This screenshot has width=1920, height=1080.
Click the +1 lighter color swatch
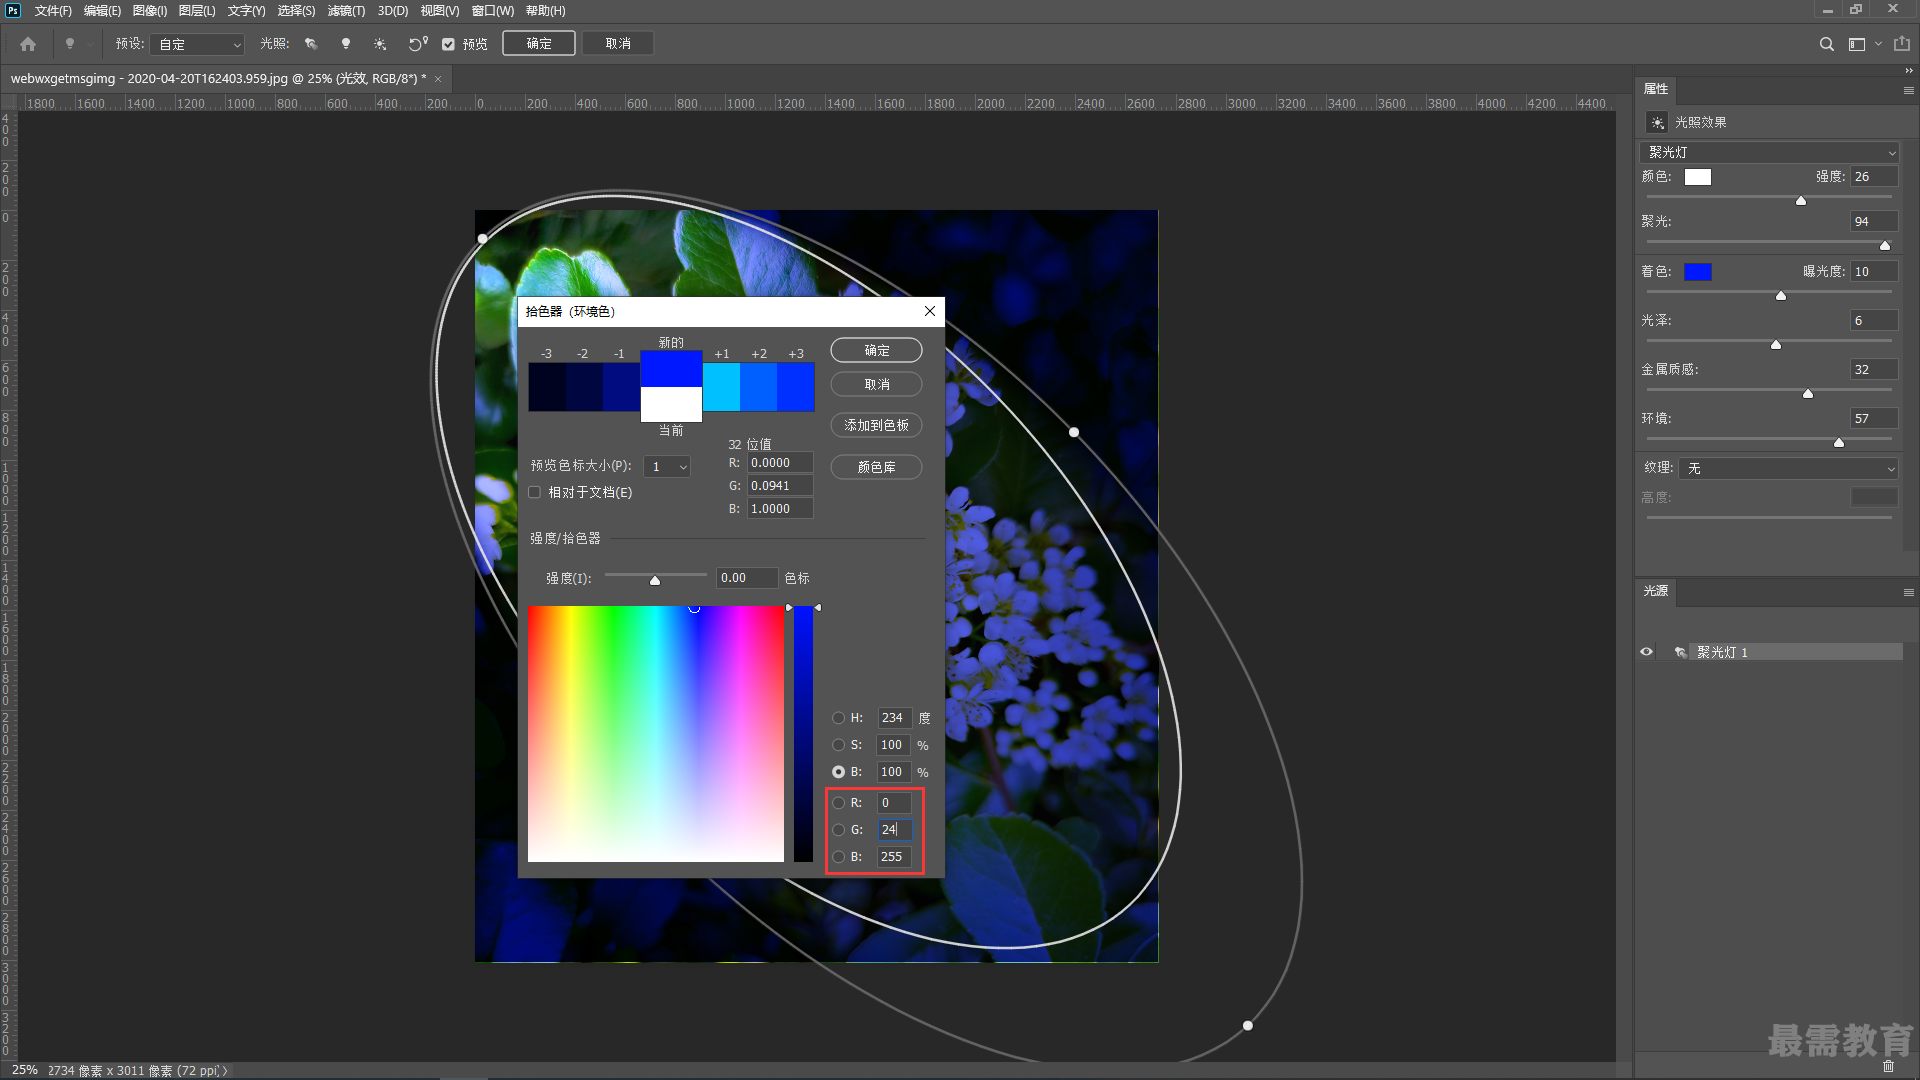pyautogui.click(x=721, y=387)
